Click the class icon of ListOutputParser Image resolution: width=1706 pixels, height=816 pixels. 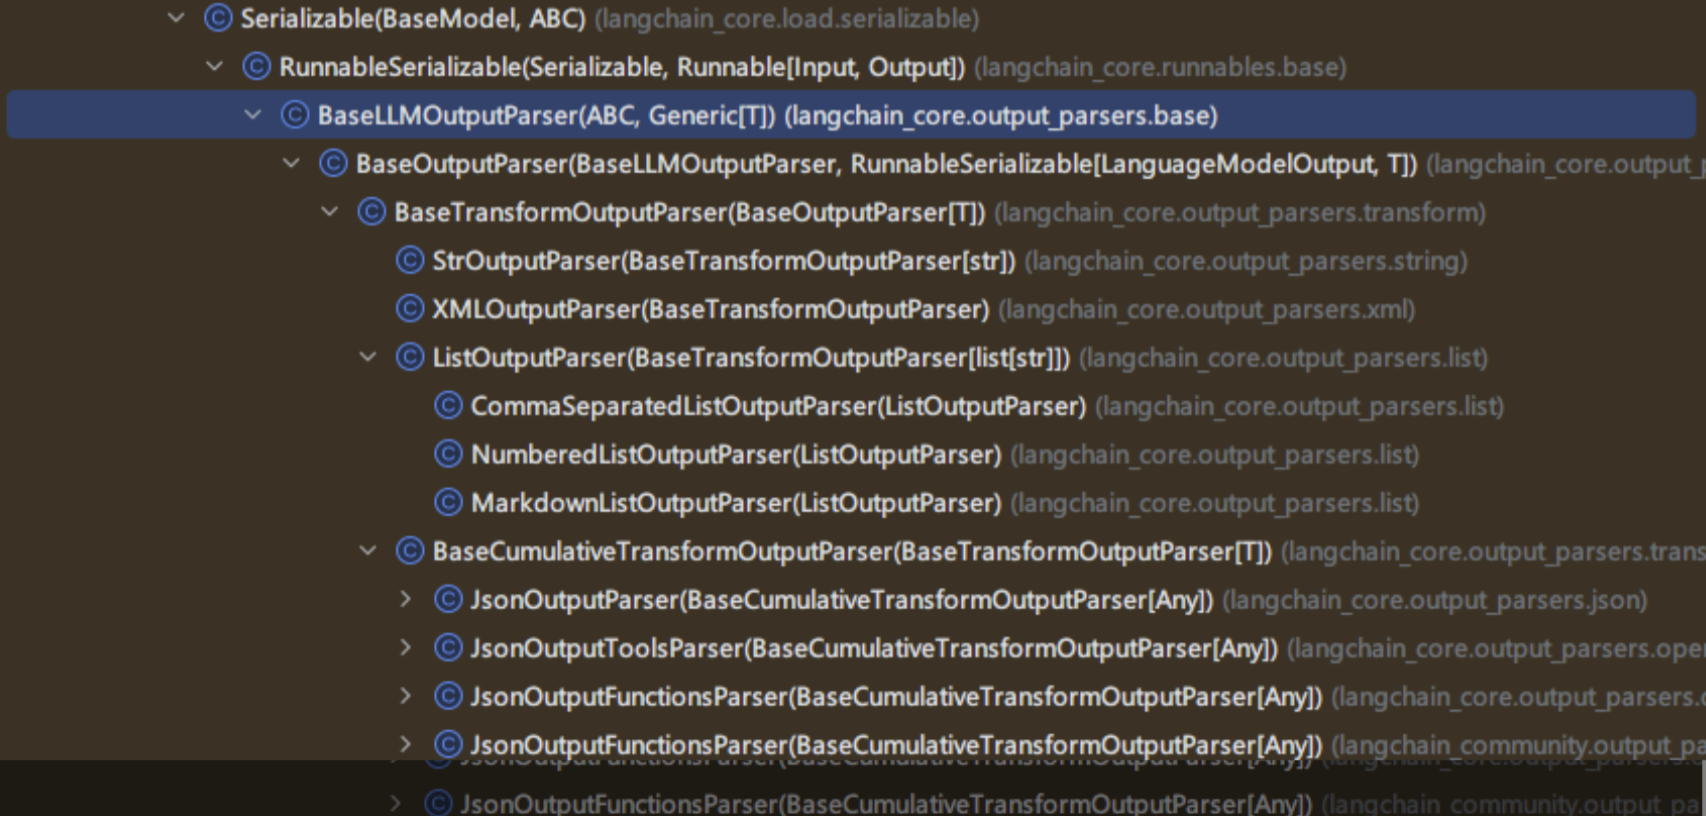pos(410,357)
